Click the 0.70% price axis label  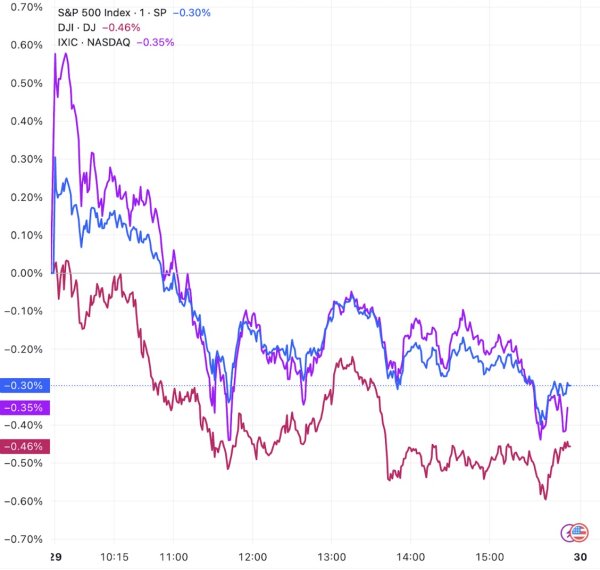pyautogui.click(x=26, y=7)
